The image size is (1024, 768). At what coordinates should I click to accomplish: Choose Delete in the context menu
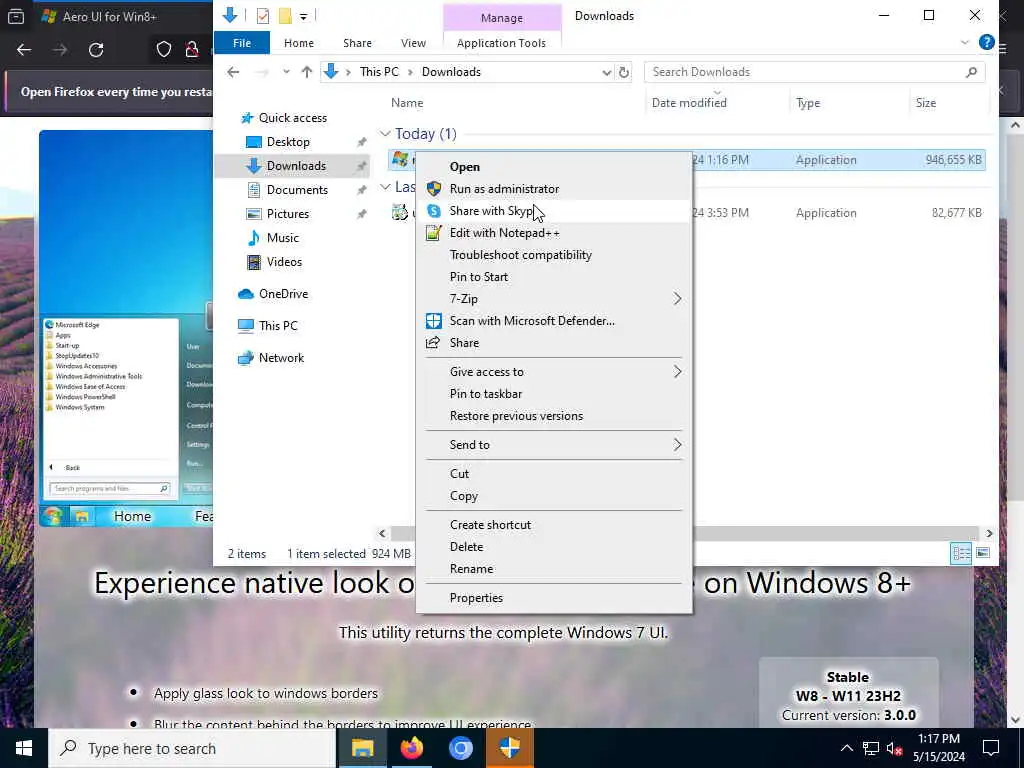coord(466,547)
